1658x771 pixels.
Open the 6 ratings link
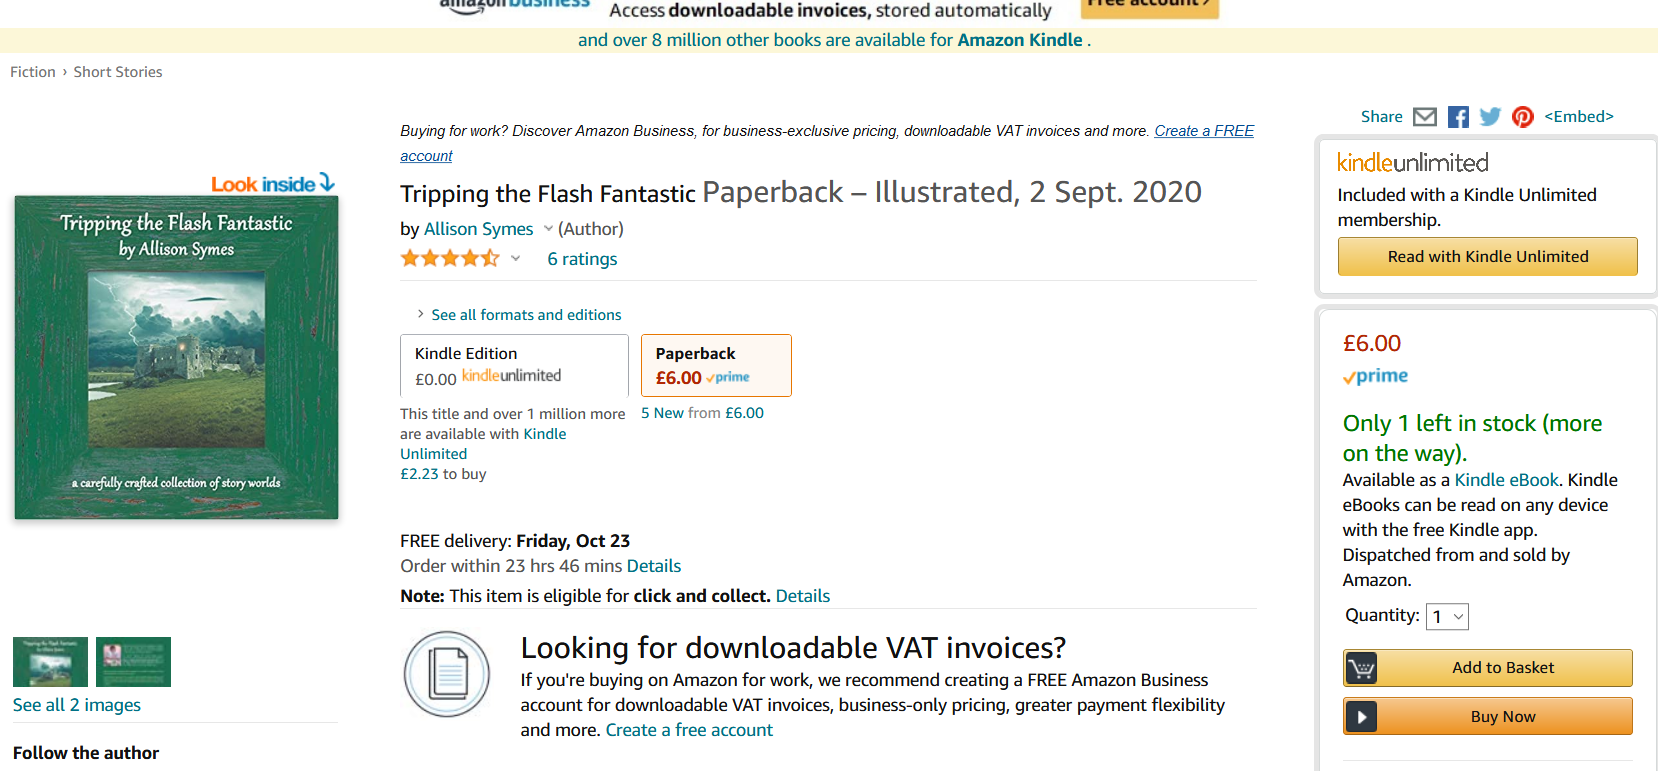[582, 258]
